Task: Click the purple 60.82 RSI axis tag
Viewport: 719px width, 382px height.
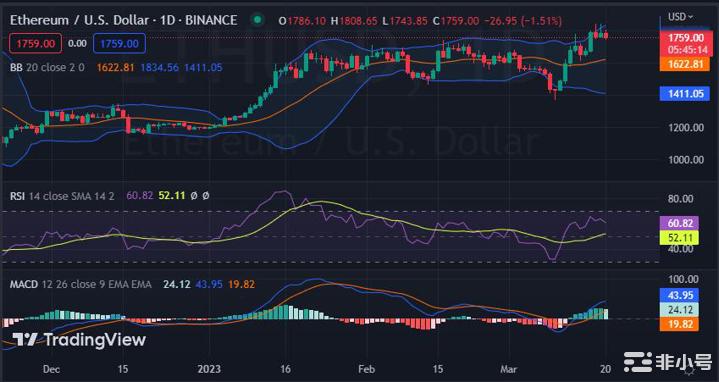Action: coord(679,223)
